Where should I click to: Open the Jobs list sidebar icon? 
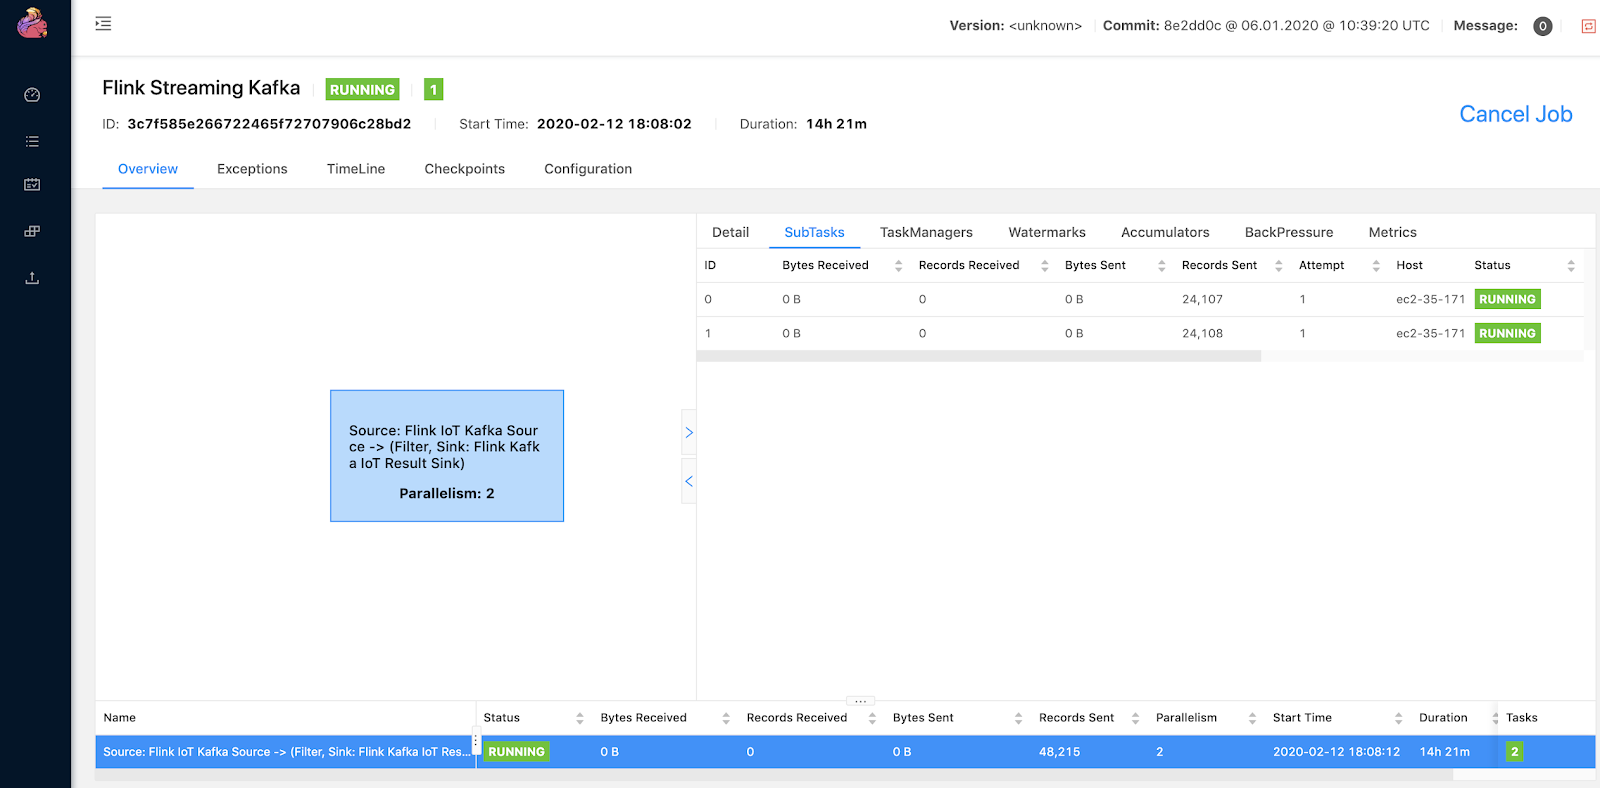coord(32,141)
